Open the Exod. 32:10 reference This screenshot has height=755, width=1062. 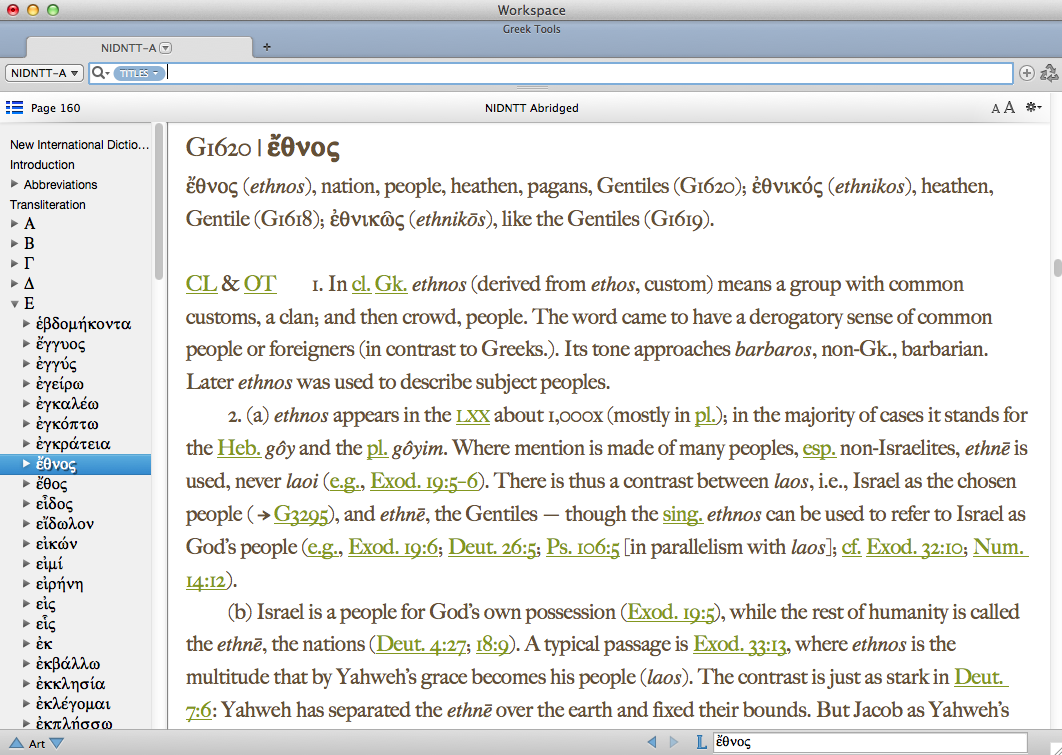click(914, 547)
